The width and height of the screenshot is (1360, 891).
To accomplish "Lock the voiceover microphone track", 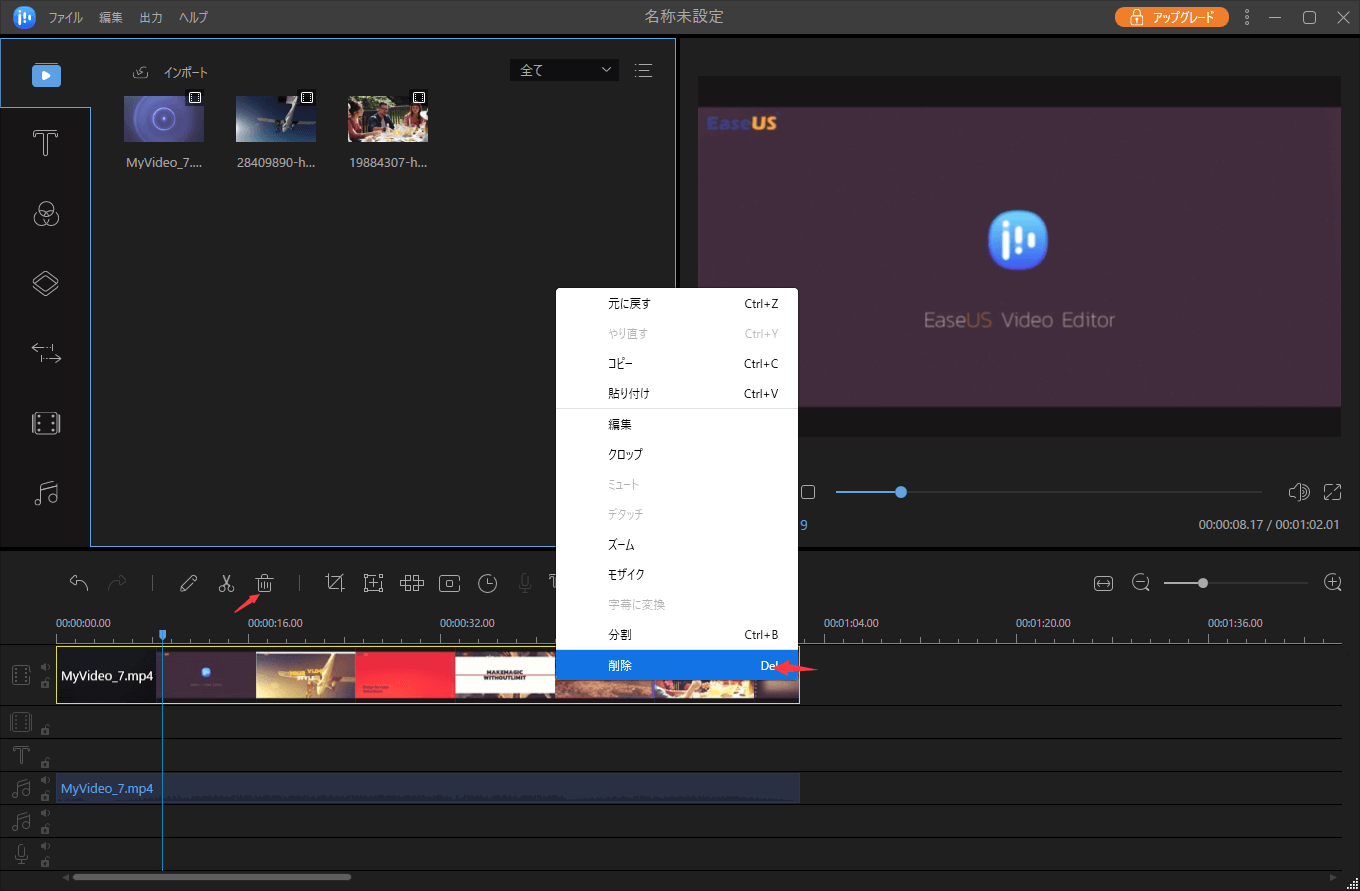I will [x=45, y=862].
